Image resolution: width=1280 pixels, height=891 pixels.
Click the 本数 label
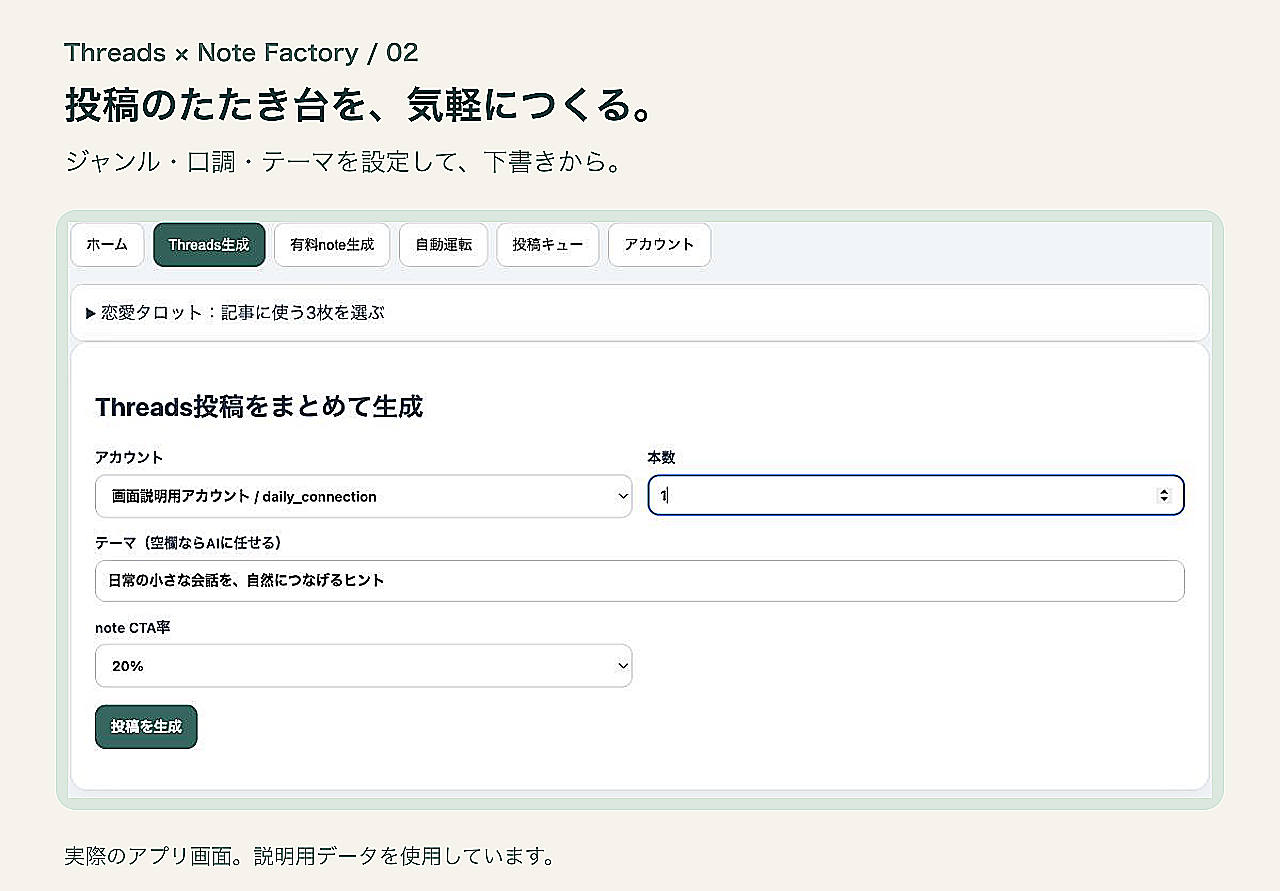tap(662, 457)
